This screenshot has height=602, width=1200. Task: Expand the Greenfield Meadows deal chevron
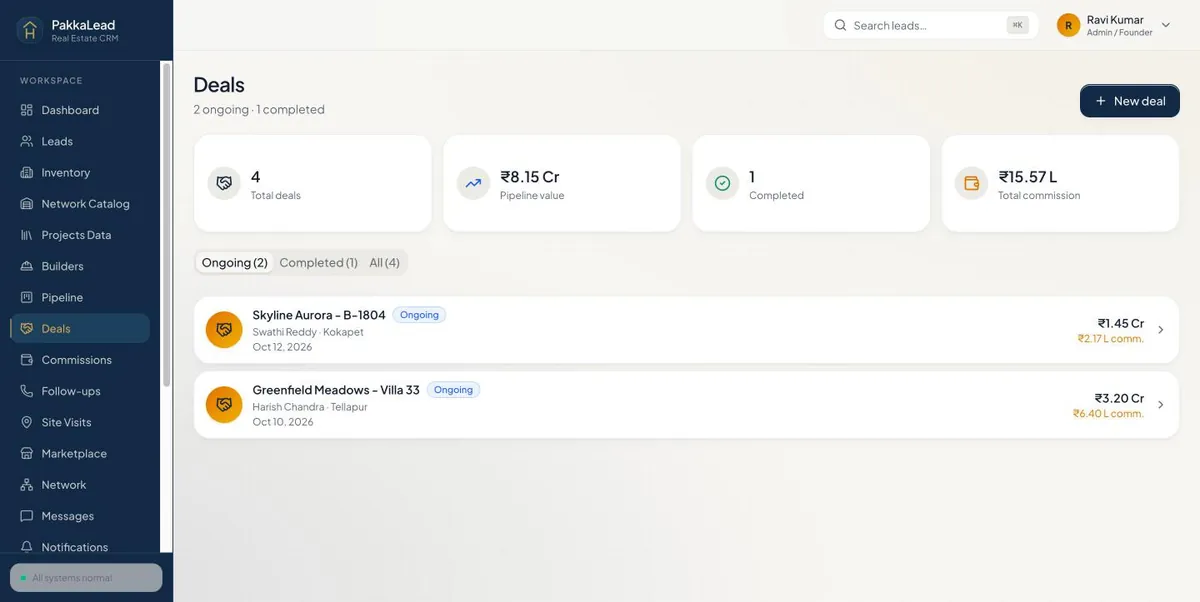click(1161, 405)
